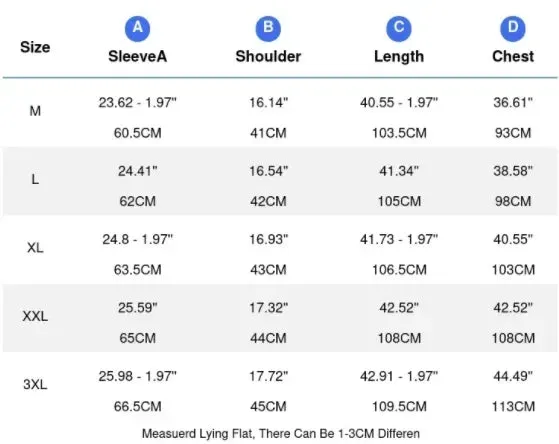
Task: Select the Chest column header
Action: pyautogui.click(x=513, y=56)
